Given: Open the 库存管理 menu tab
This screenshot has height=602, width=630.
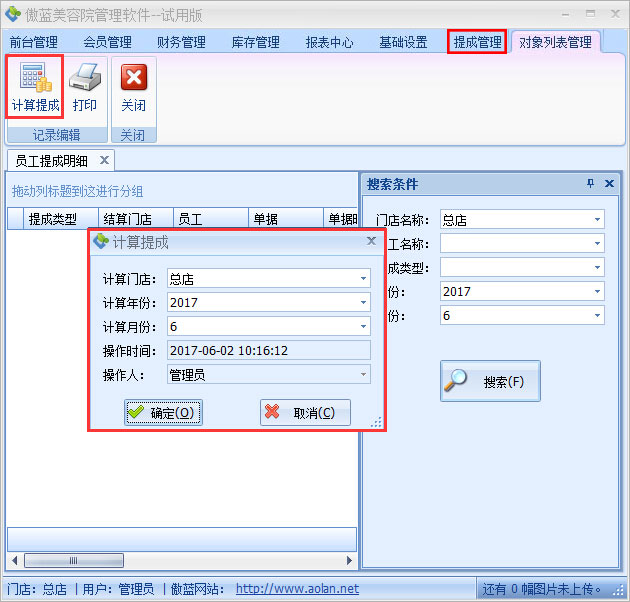Looking at the screenshot, I should 256,42.
